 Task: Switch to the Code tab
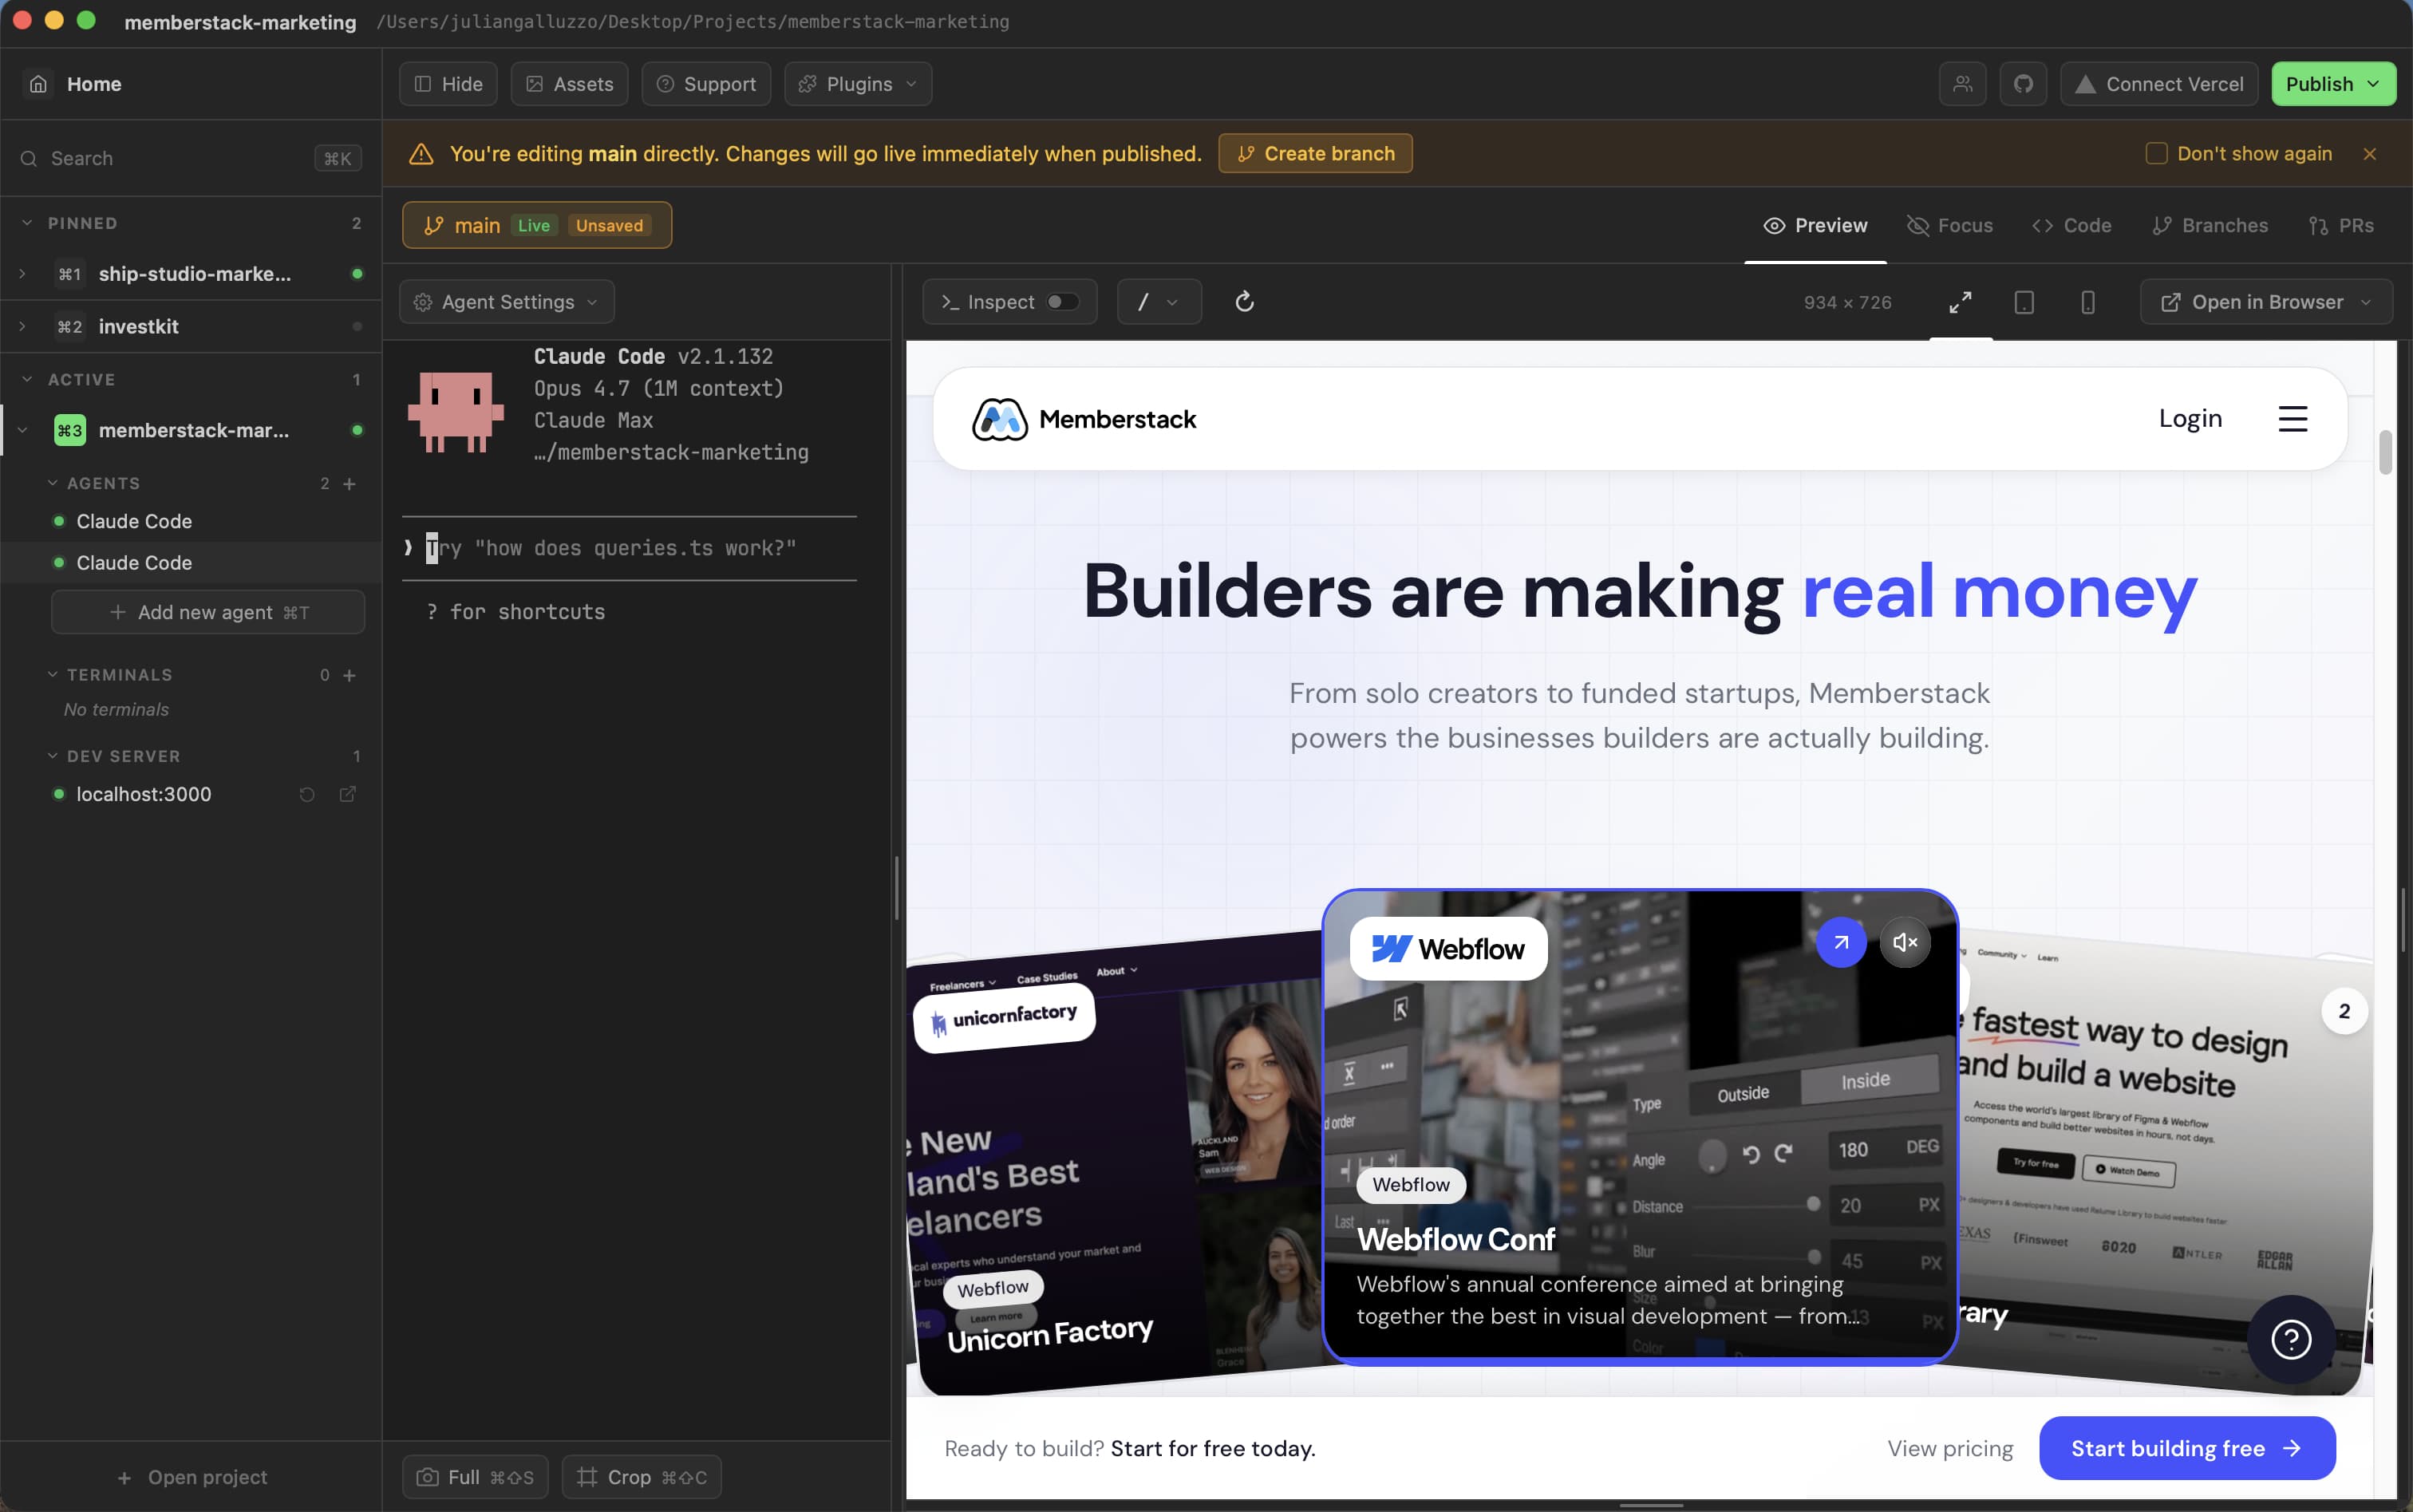click(x=2072, y=226)
